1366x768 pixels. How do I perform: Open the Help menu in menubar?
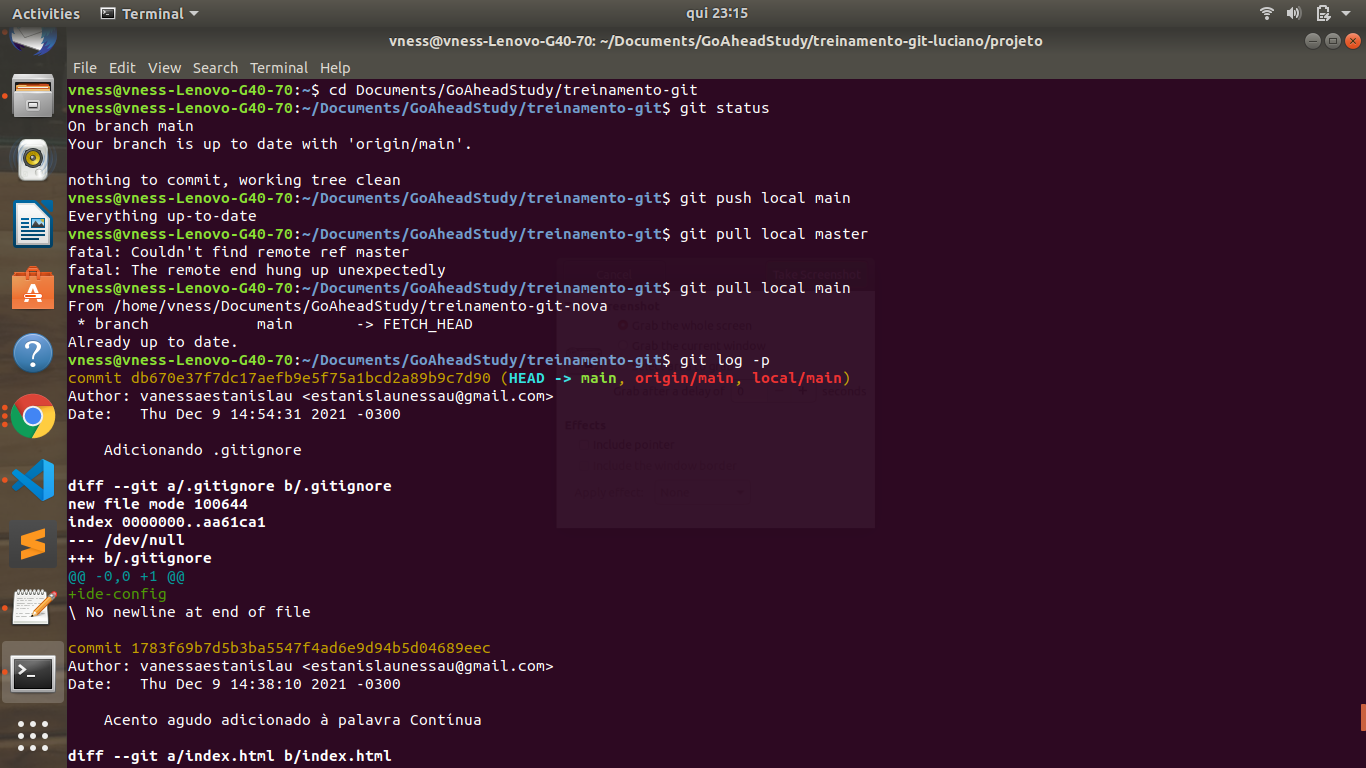[335, 68]
